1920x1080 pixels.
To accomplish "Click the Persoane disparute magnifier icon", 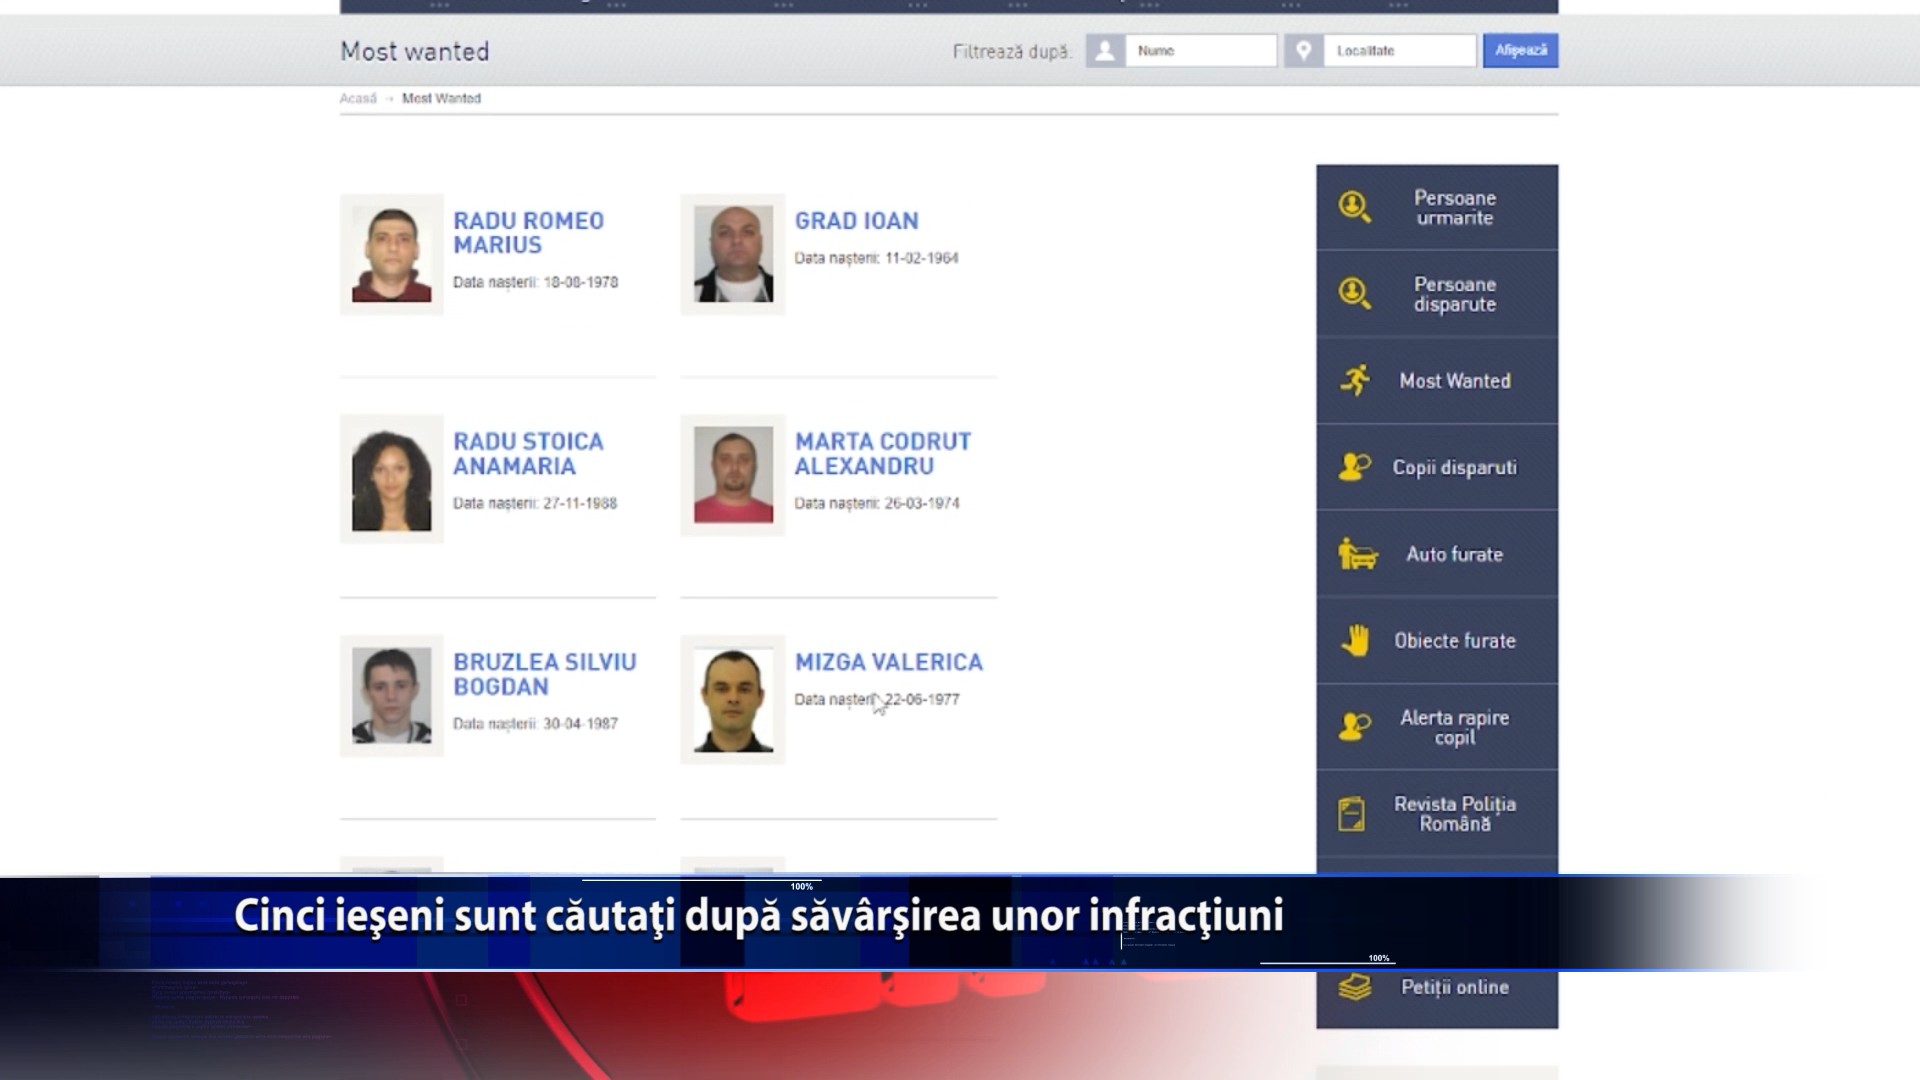I will coord(1354,294).
